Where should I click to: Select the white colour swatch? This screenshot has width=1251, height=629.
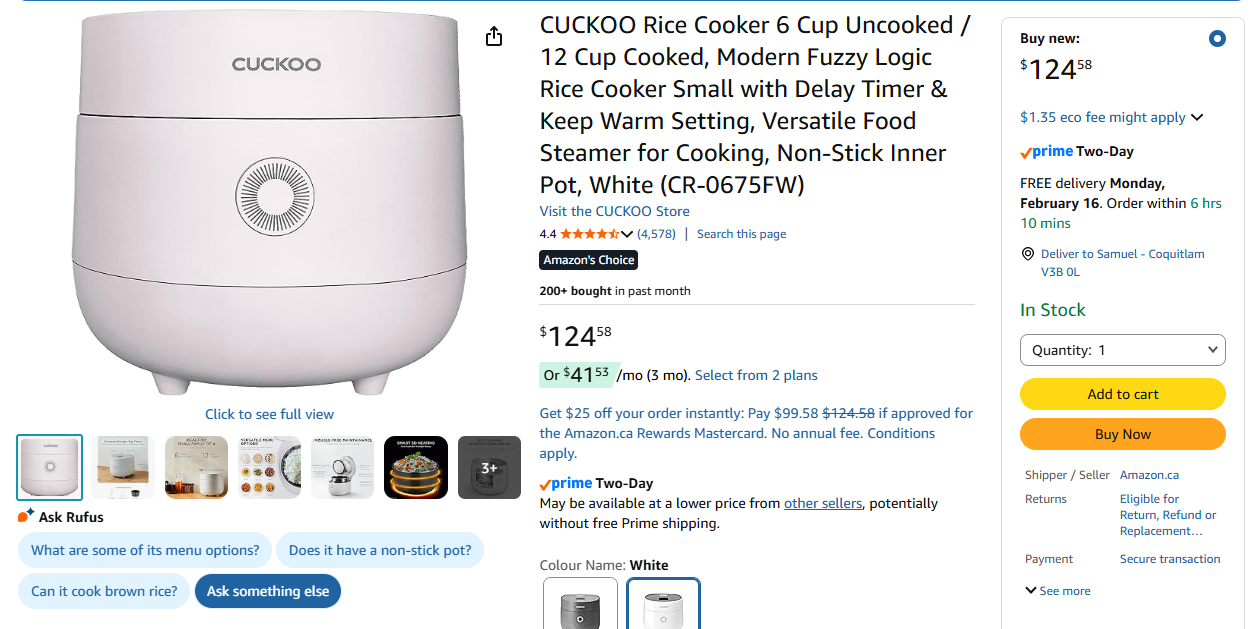tap(663, 605)
